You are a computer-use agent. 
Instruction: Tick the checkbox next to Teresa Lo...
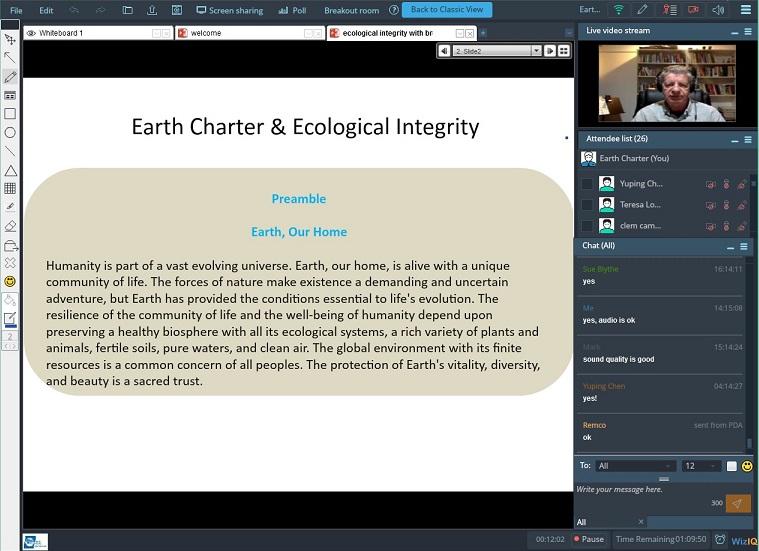pos(587,205)
